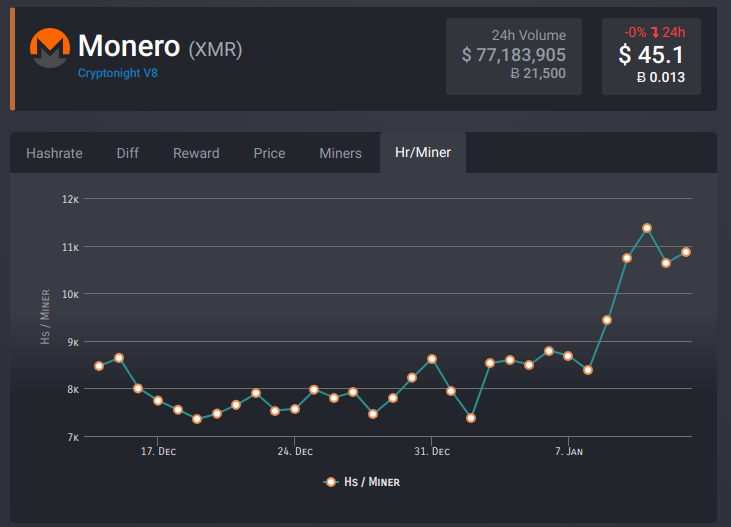Open the Cryptonight V8 algorithm link
Viewport: 731px width, 527px height.
[x=117, y=73]
